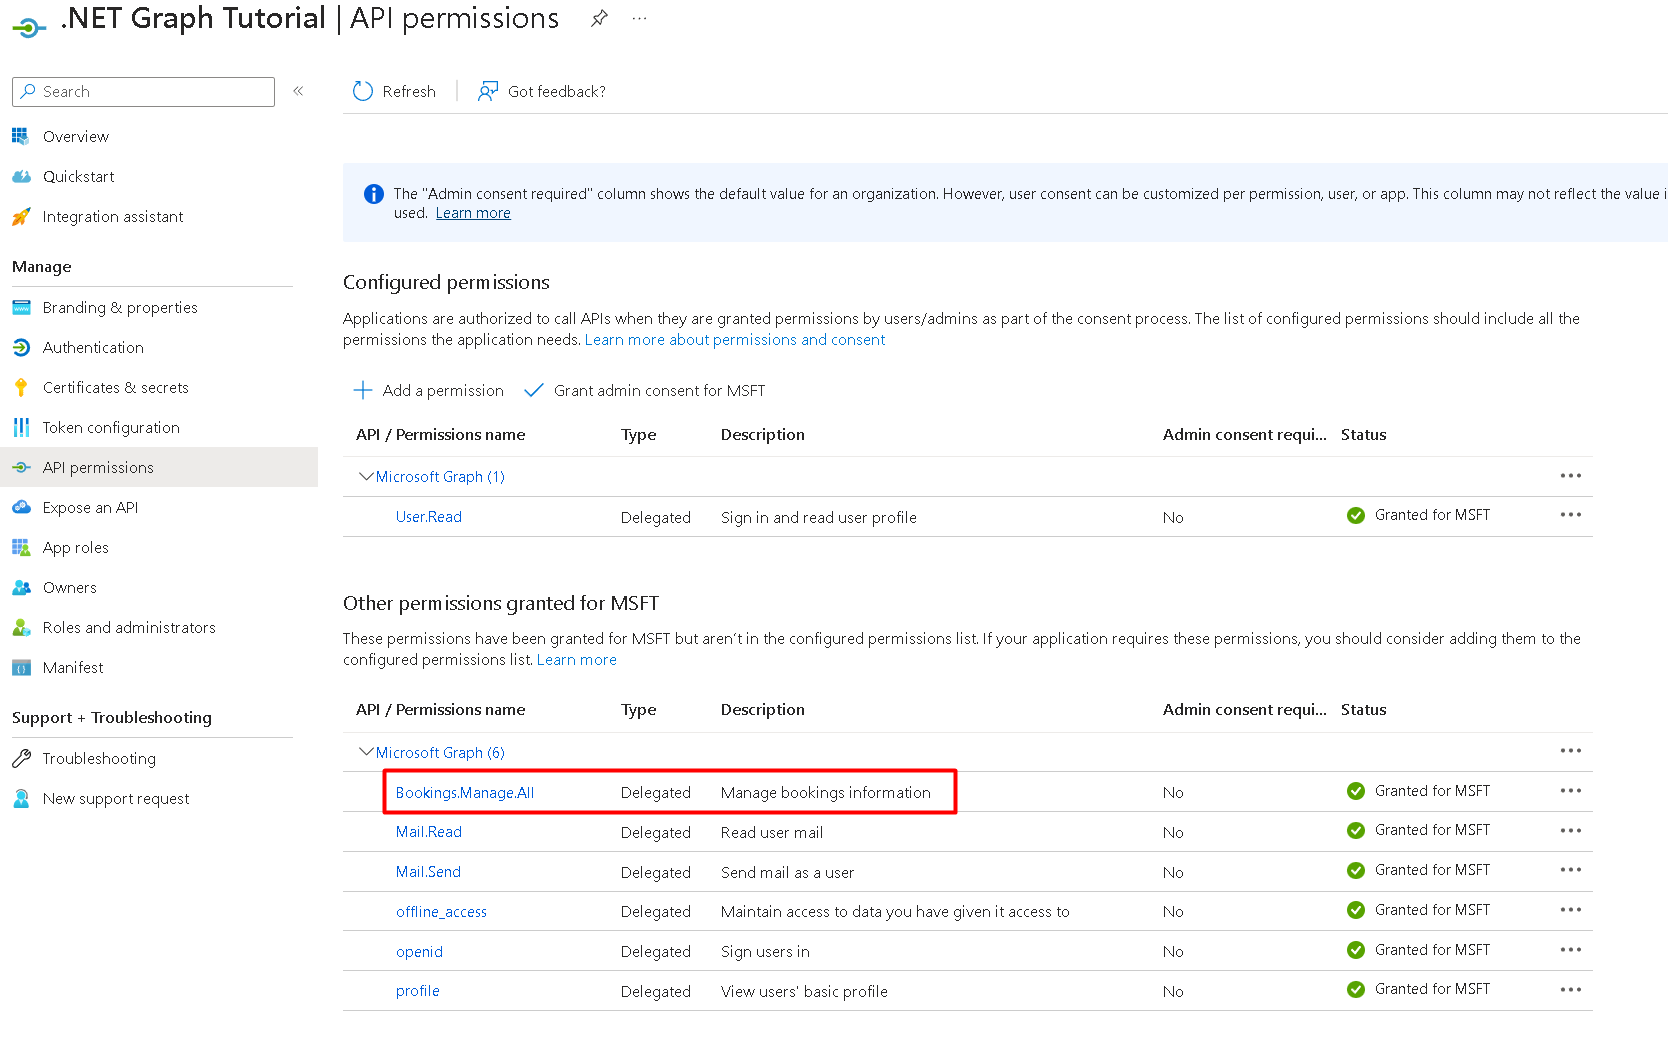The height and width of the screenshot is (1055, 1668).
Task: Open the Bookings.Manage.All permission details
Action: [x=464, y=792]
